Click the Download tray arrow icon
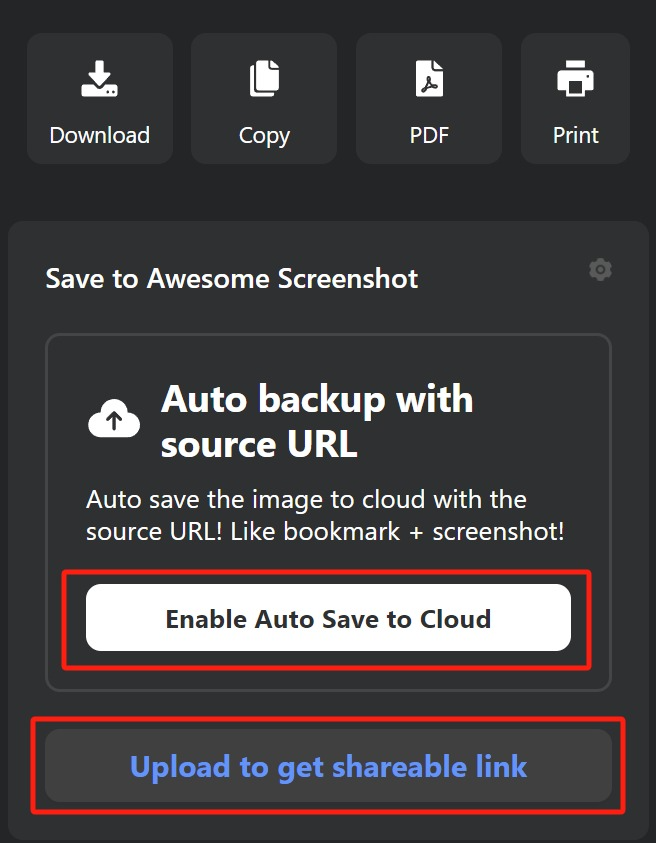Screen dimensions: 656x843 click(99, 78)
